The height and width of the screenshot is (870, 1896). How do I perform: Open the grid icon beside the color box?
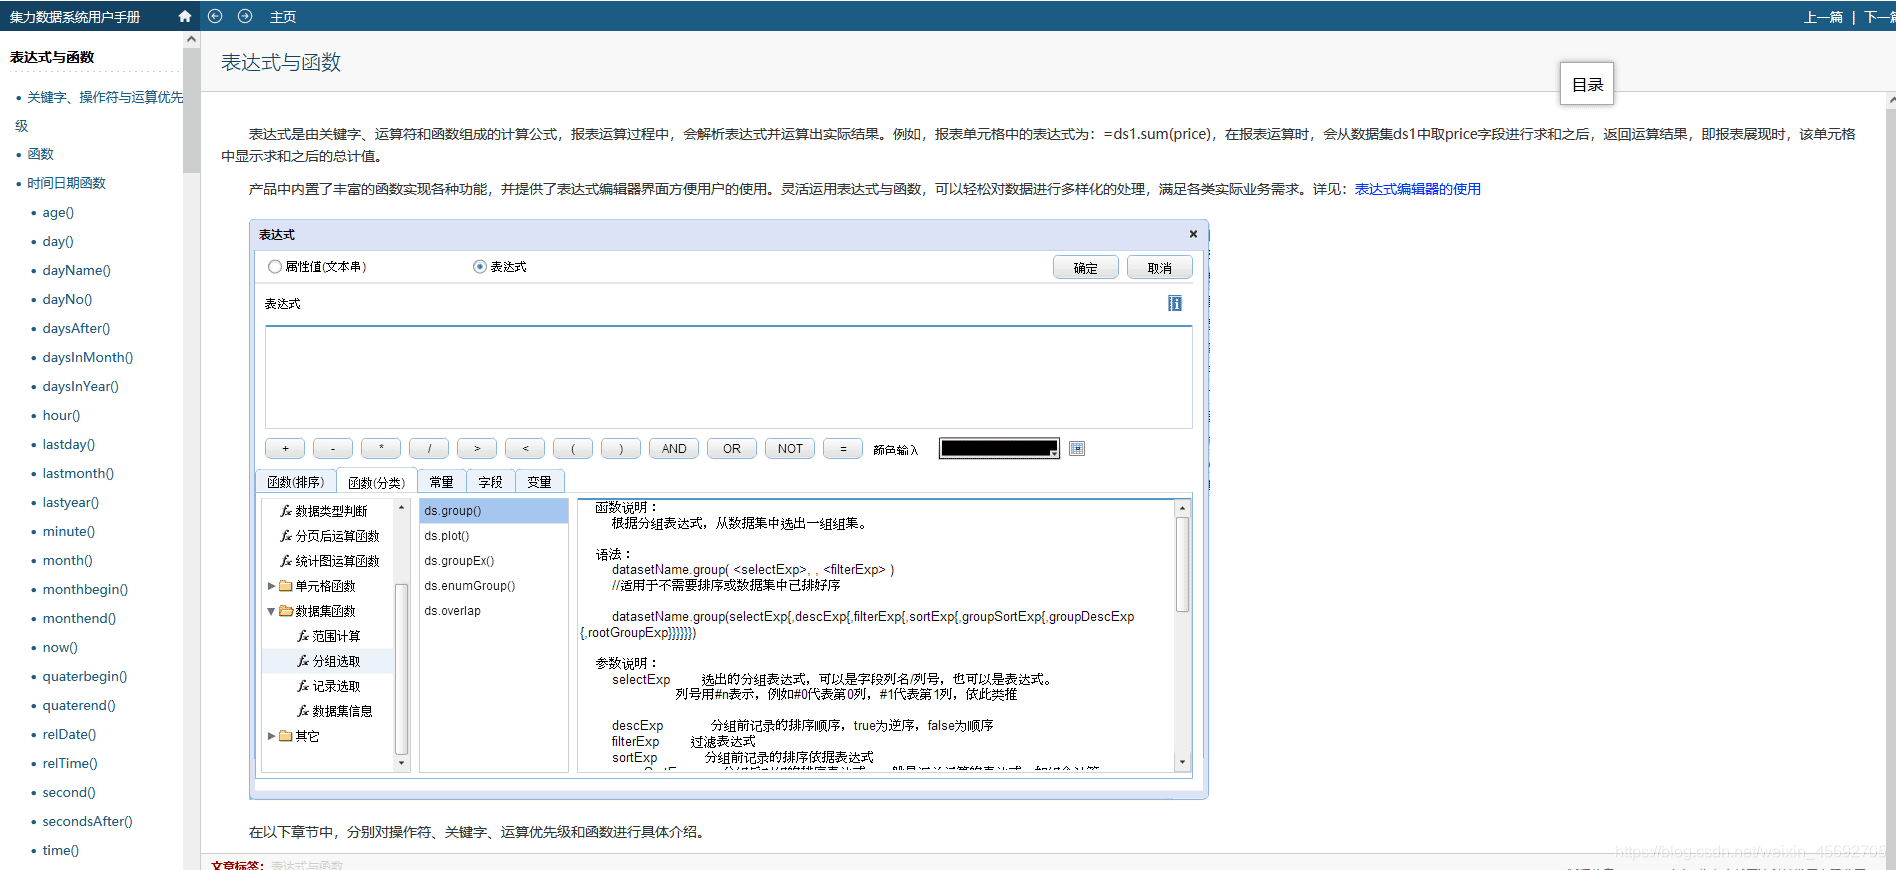1077,449
